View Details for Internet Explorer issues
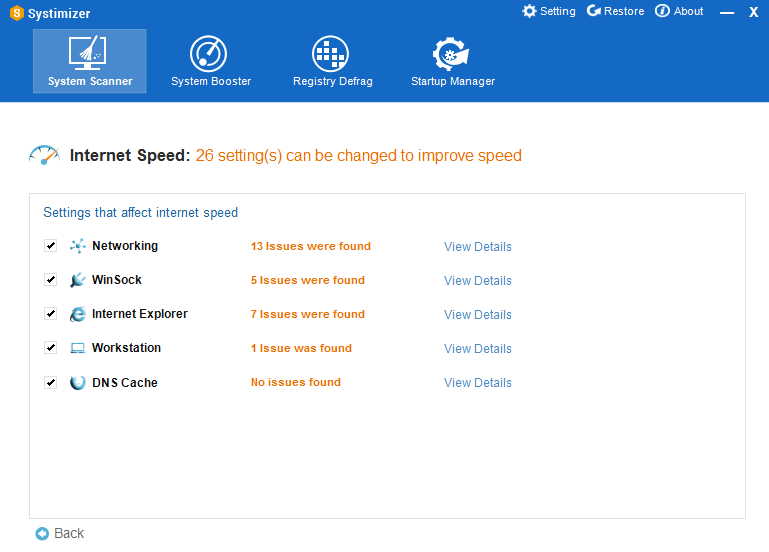The height and width of the screenshot is (552, 769). pyautogui.click(x=478, y=314)
